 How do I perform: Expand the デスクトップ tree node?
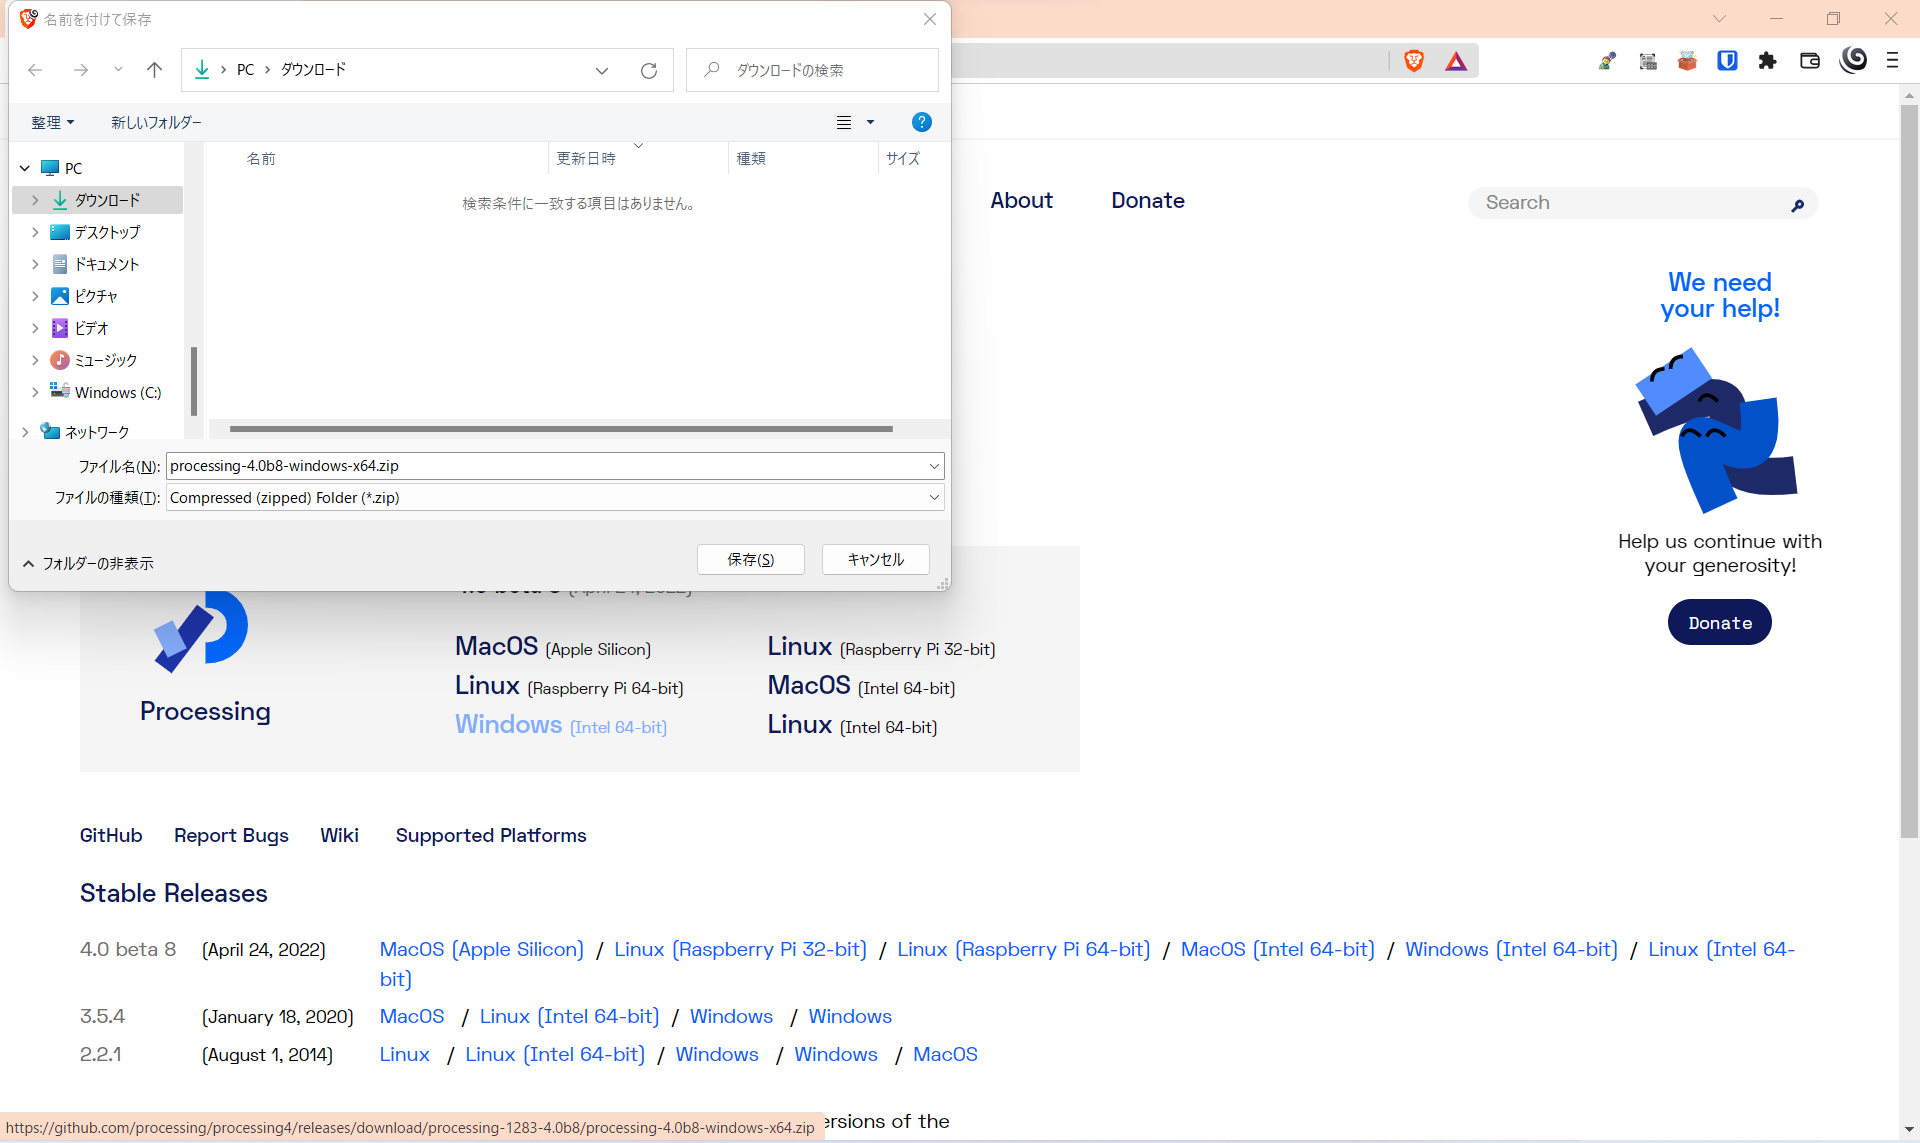tap(35, 232)
